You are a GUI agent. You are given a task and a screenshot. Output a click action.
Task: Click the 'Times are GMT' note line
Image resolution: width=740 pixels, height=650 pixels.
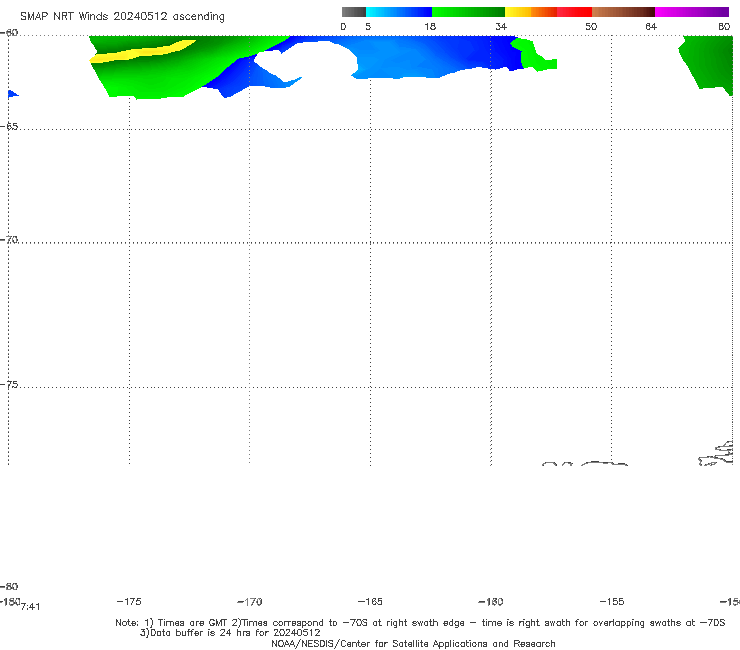coord(420,623)
